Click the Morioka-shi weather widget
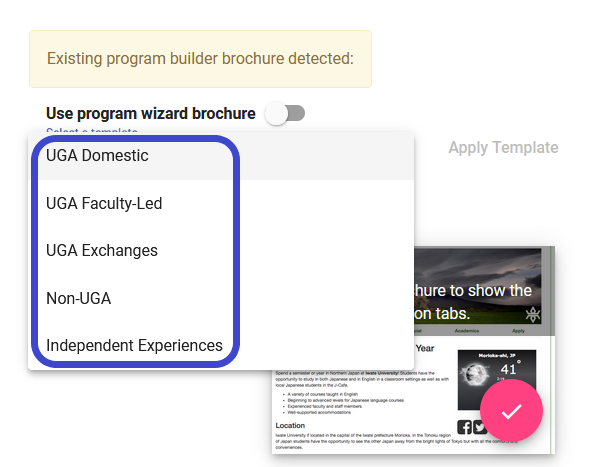 [x=497, y=380]
